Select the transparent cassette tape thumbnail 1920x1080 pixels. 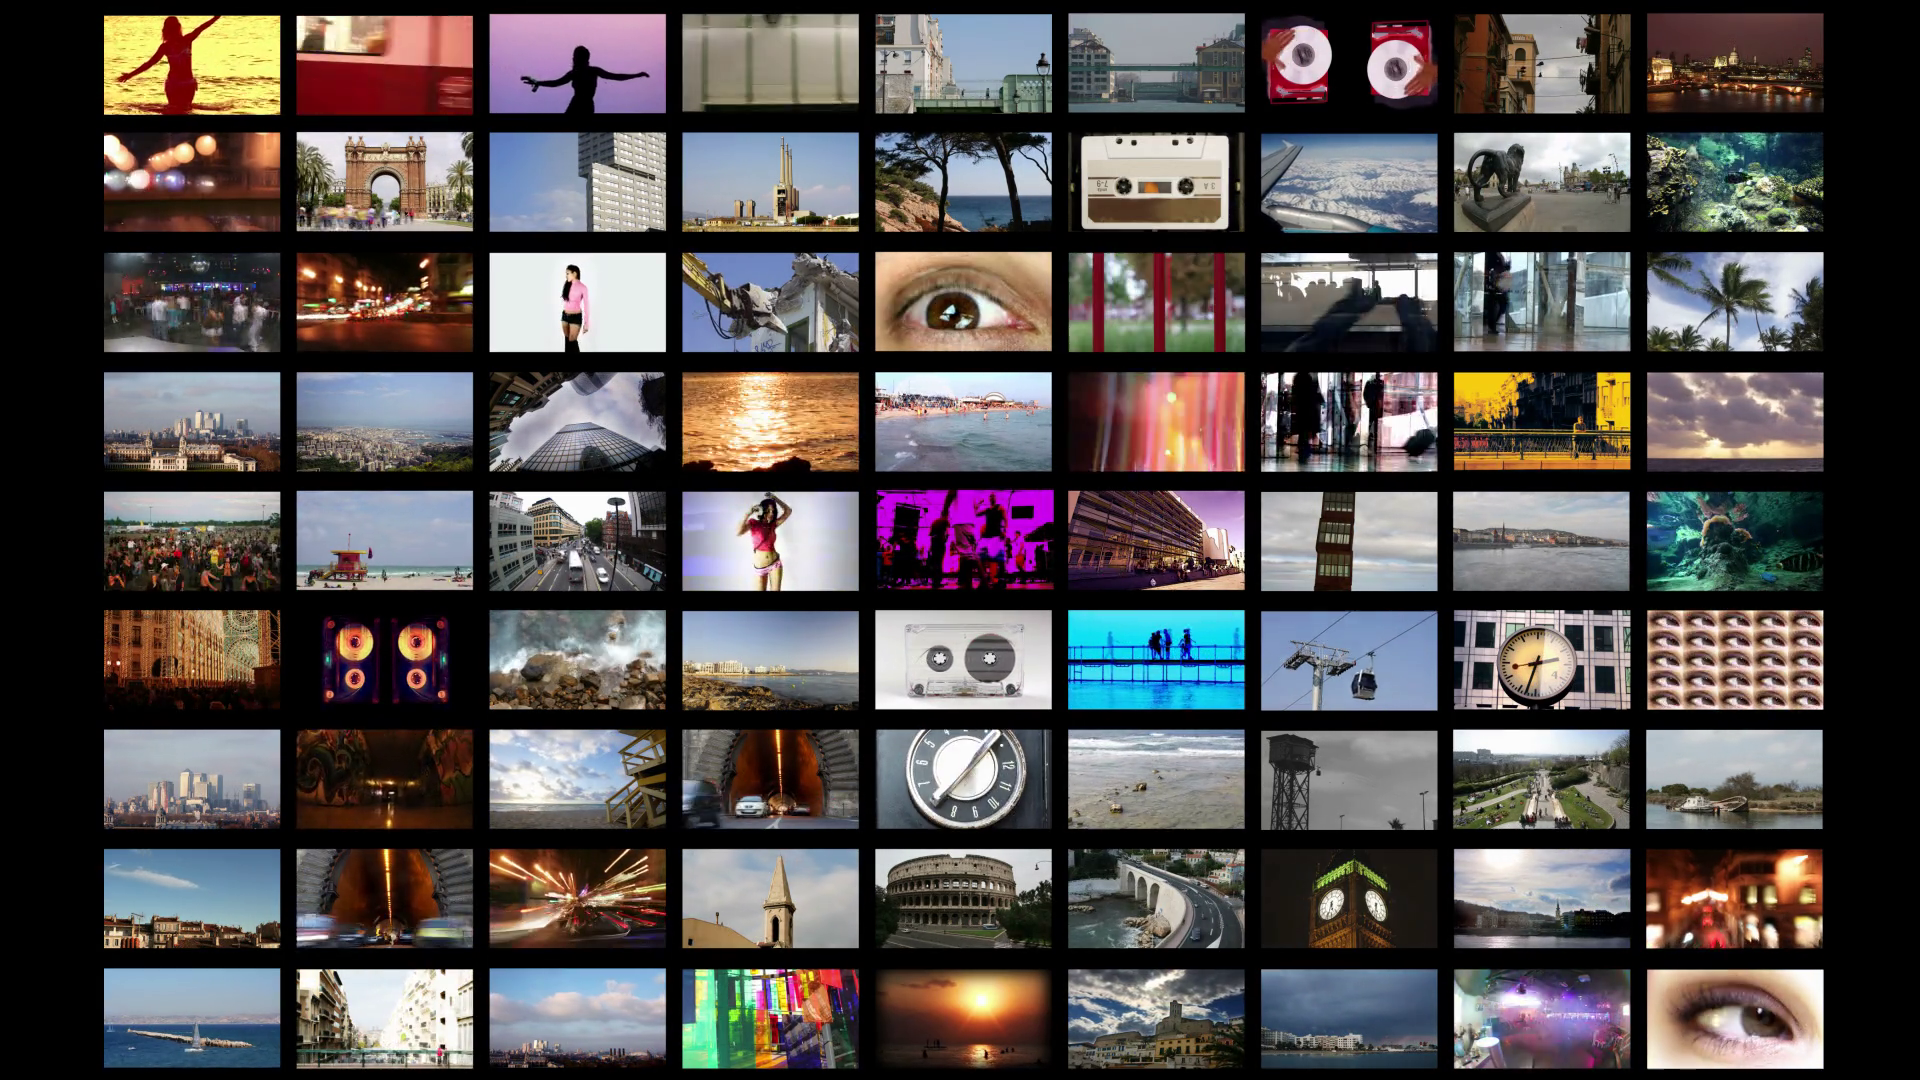coord(963,660)
